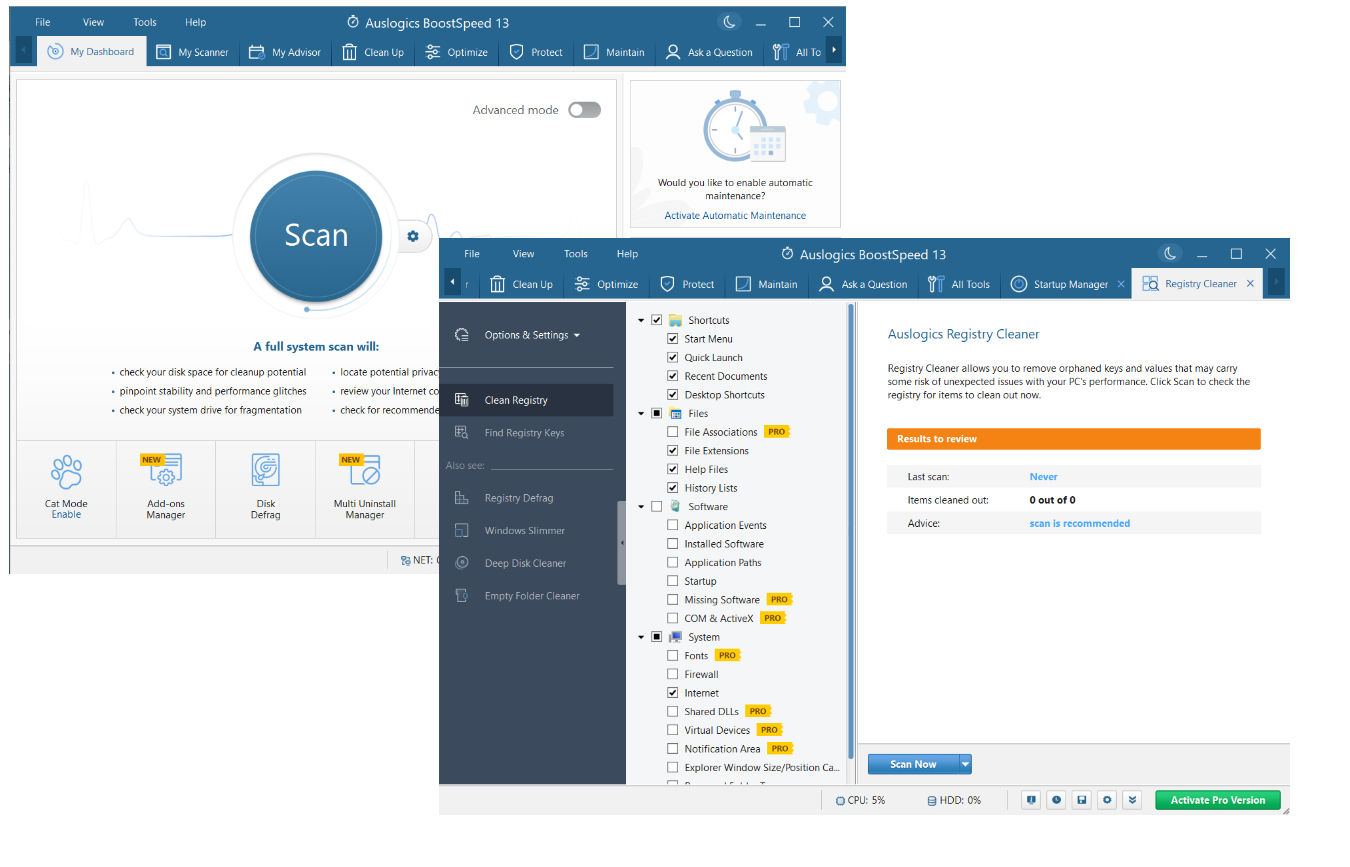This screenshot has width=1350, height=867.
Task: Switch to My Advisor tab in back window
Action: (x=285, y=52)
